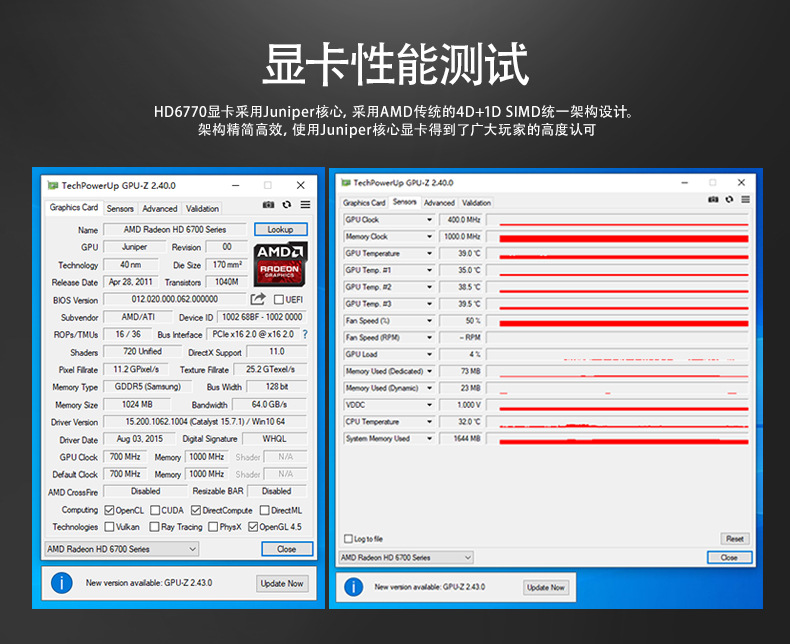Toggle Vulkan checkbox
This screenshot has height=644, width=790.
pos(109,527)
